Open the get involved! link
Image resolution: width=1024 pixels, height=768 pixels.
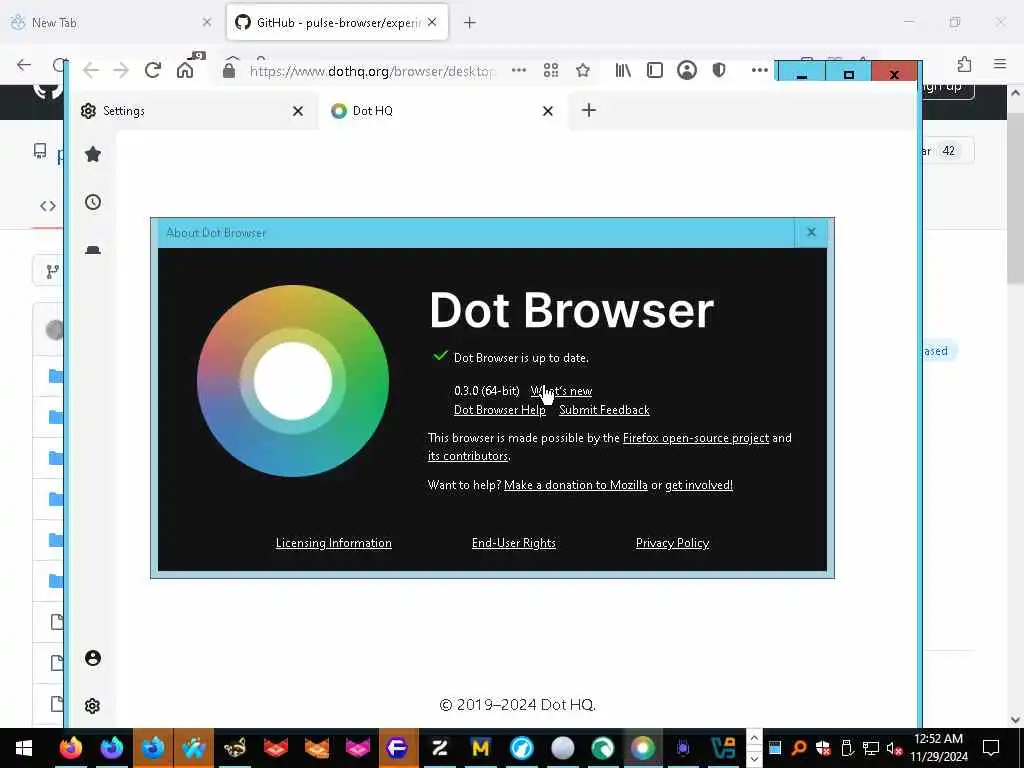(x=699, y=485)
